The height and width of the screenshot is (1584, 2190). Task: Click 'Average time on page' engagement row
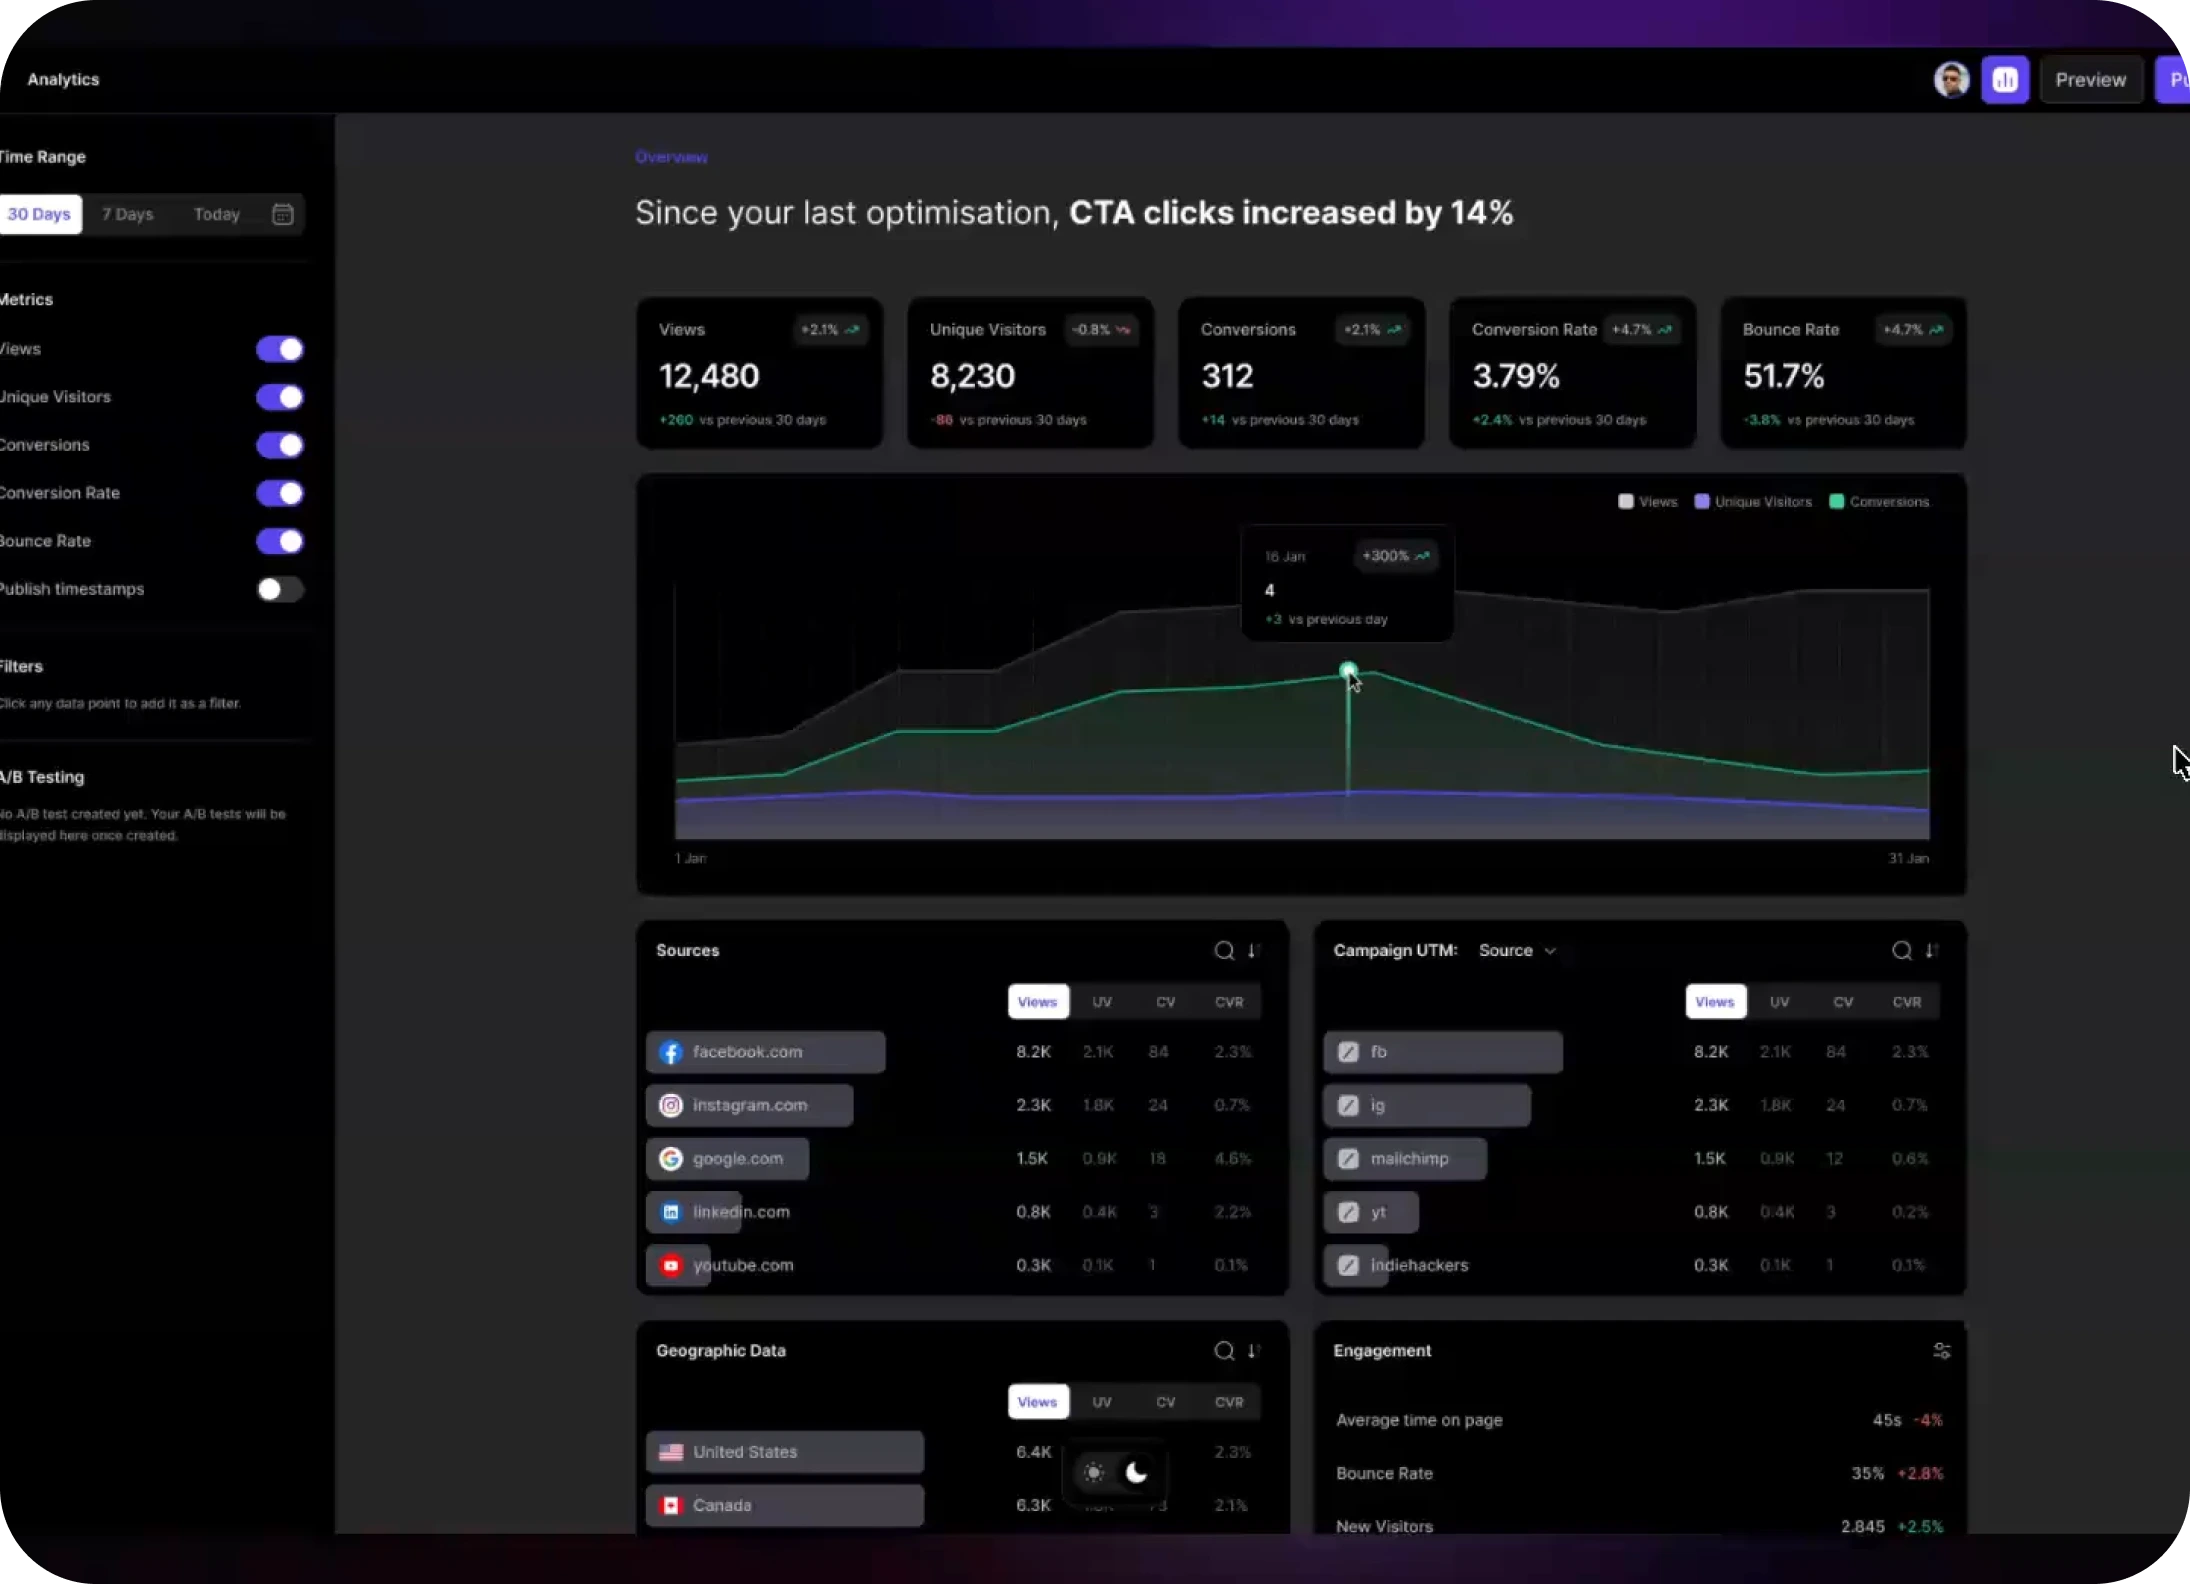tap(1639, 1420)
